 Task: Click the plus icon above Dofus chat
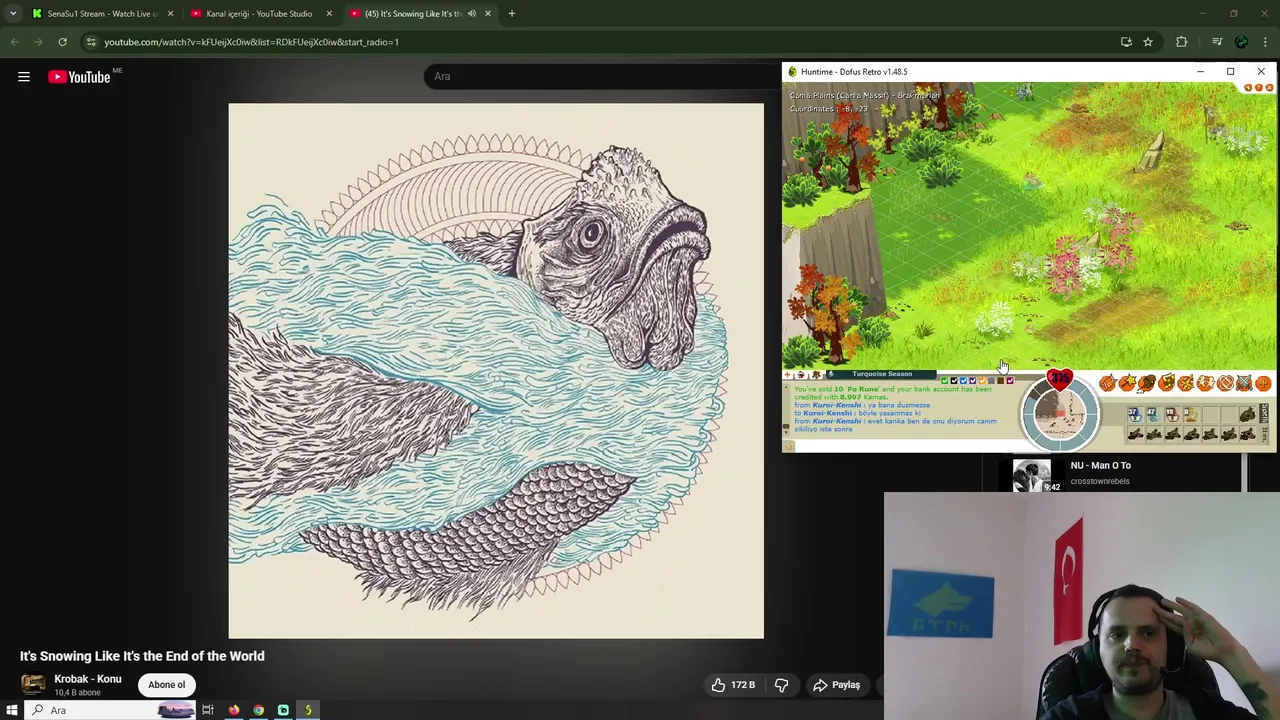coord(787,374)
